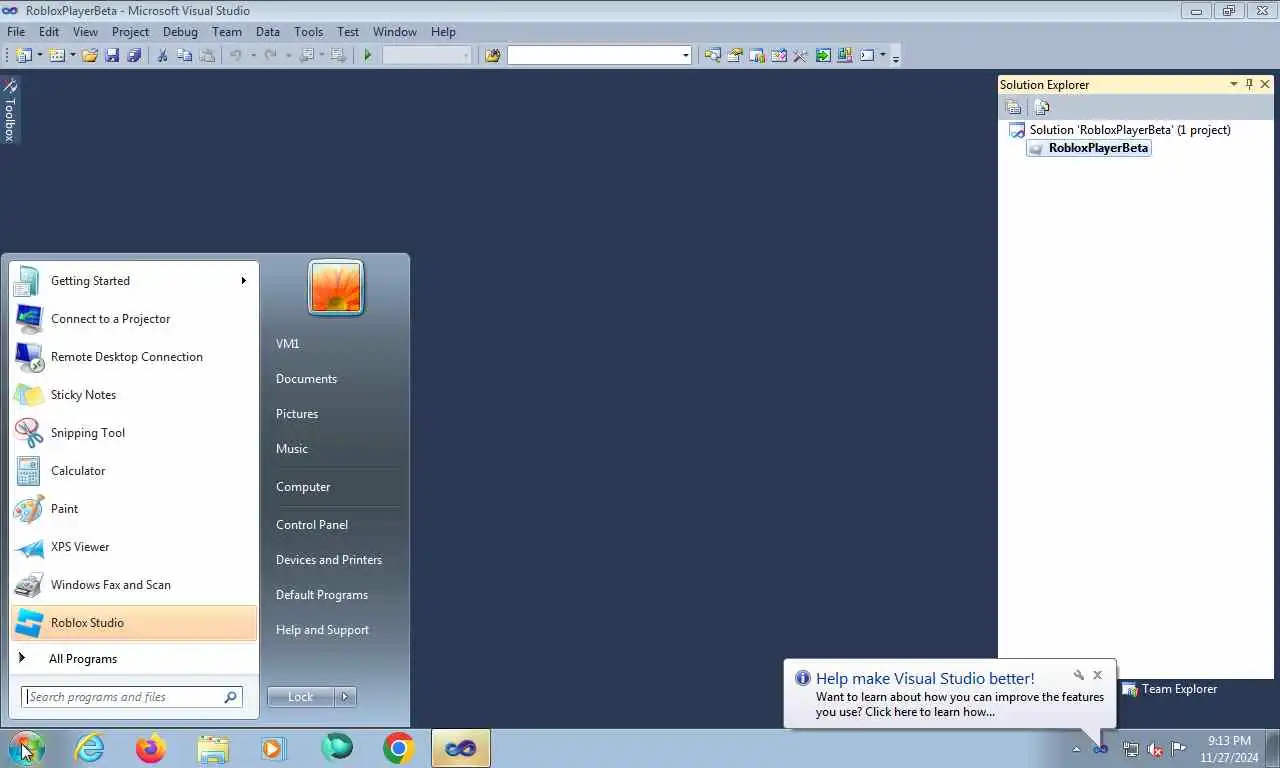Image resolution: width=1280 pixels, height=768 pixels.
Task: Click the Command Window toolbar icon
Action: click(867, 56)
